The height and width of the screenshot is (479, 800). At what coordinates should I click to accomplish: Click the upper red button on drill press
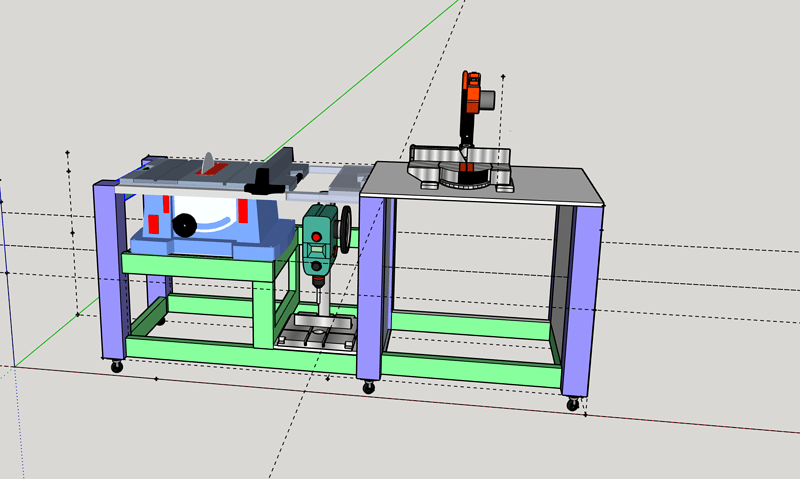click(x=316, y=237)
